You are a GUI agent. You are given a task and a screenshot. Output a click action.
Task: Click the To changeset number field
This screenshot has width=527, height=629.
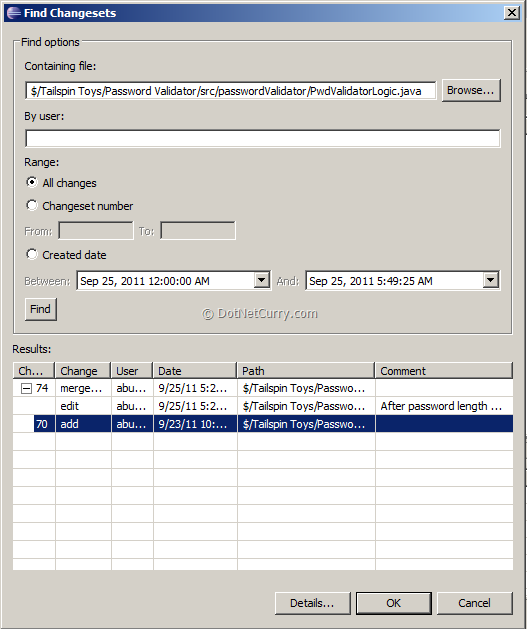point(198,231)
